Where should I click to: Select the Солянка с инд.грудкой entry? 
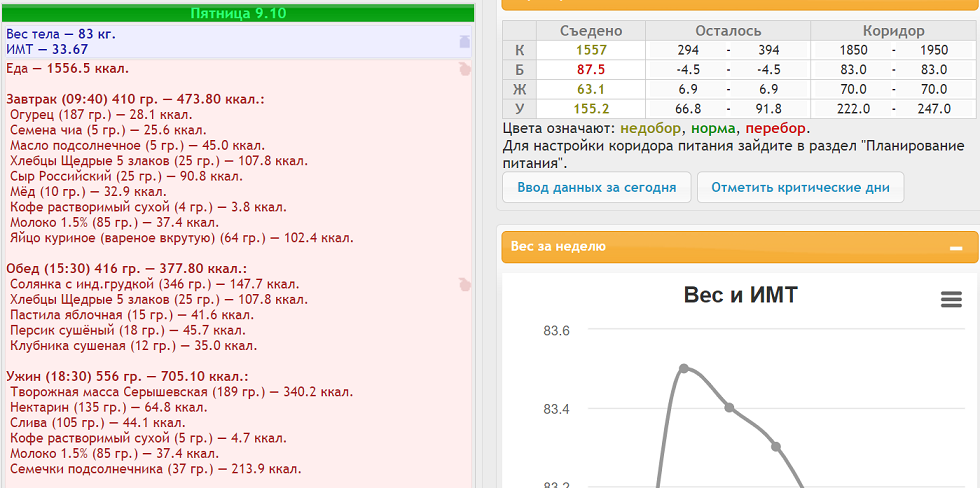click(x=155, y=284)
